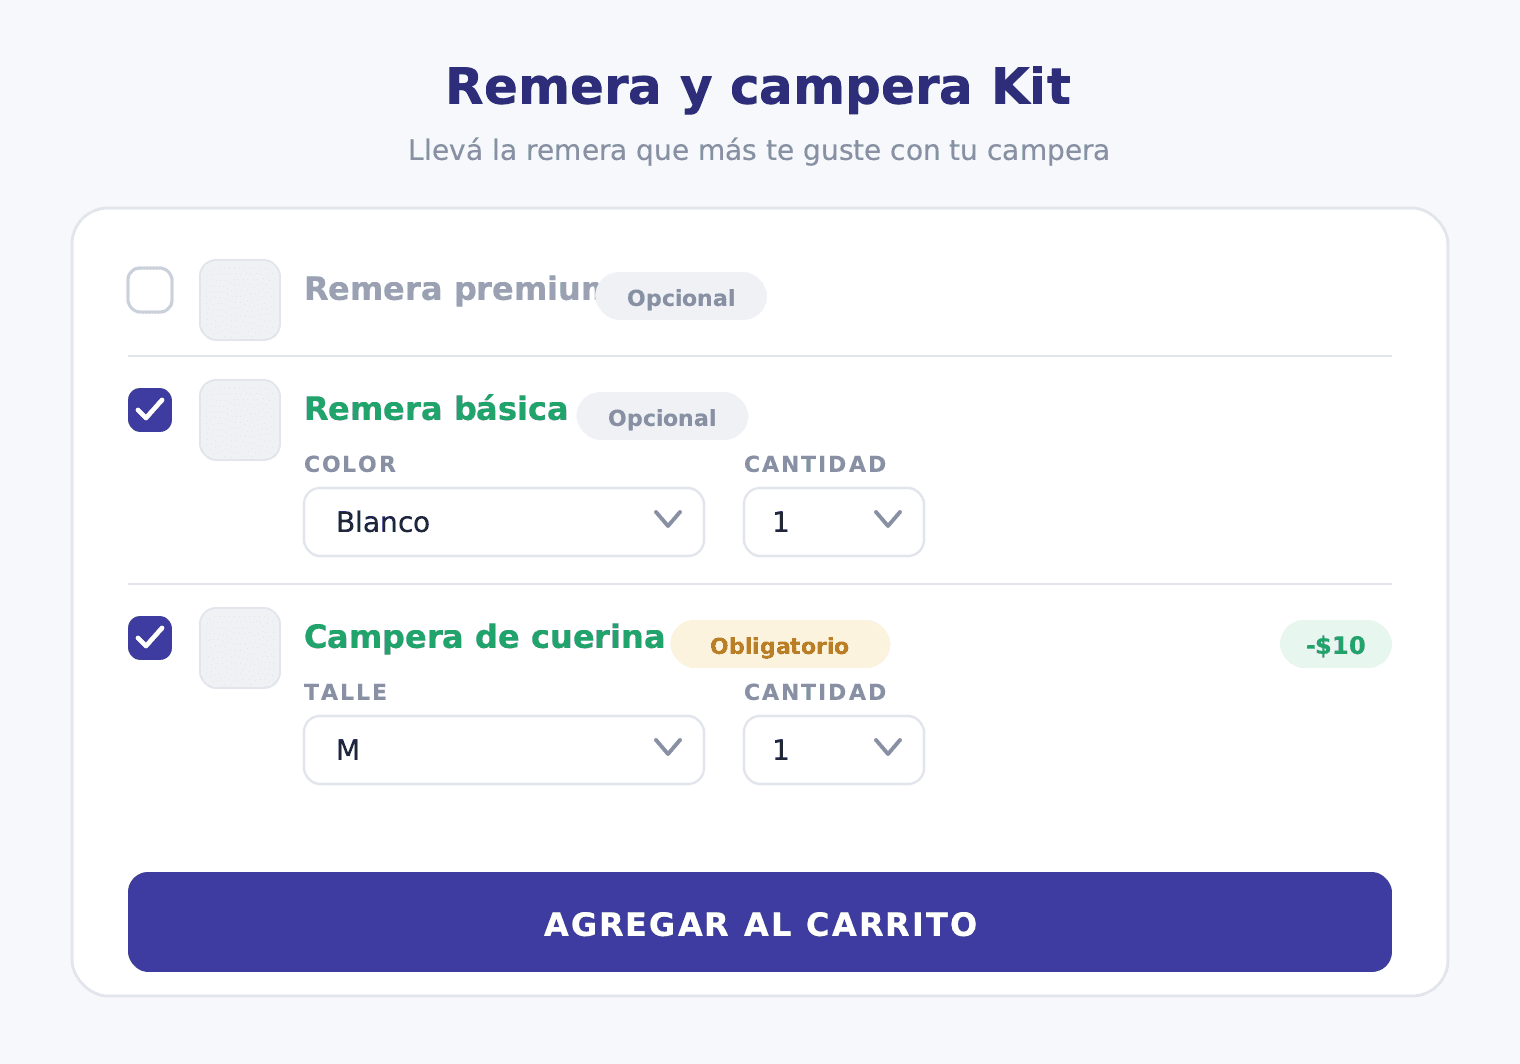Click the -$10 discount badge
Image resolution: width=1520 pixels, height=1064 pixels.
pyautogui.click(x=1336, y=644)
